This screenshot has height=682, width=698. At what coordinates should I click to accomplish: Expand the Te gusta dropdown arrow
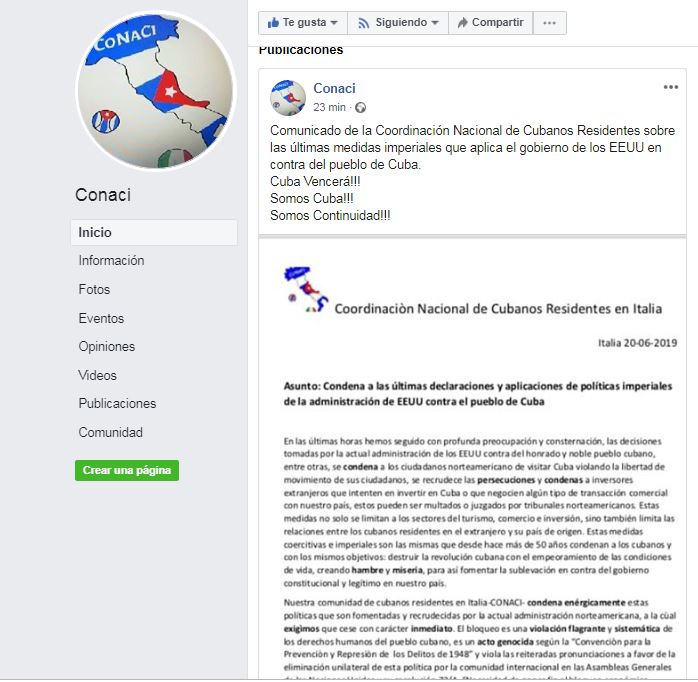(334, 23)
